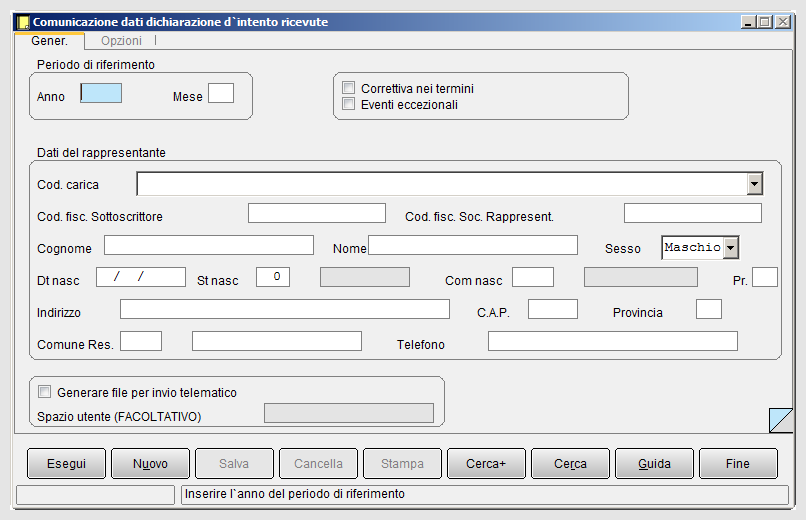The image size is (806, 520).
Task: Click the Comune Res. code field
Action: (141, 341)
